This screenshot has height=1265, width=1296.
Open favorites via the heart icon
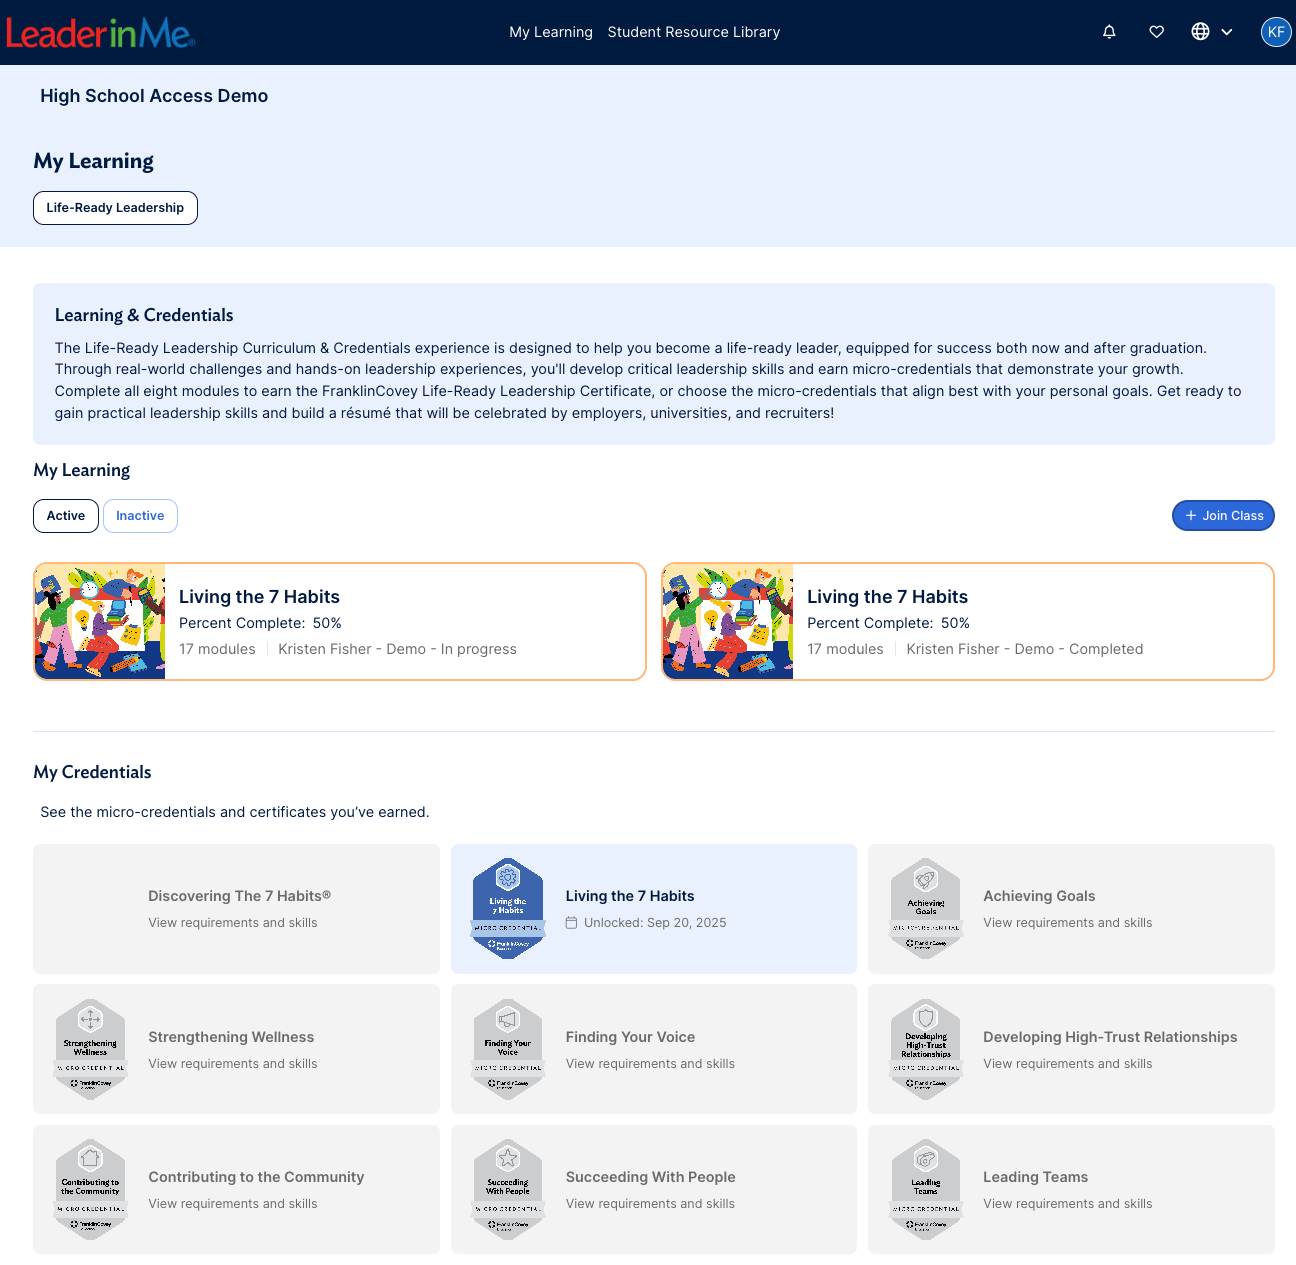1157,32
